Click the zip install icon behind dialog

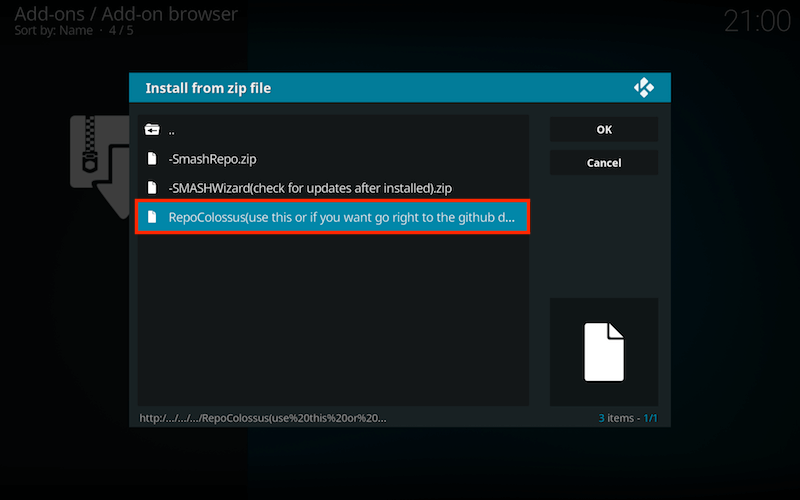(x=99, y=167)
